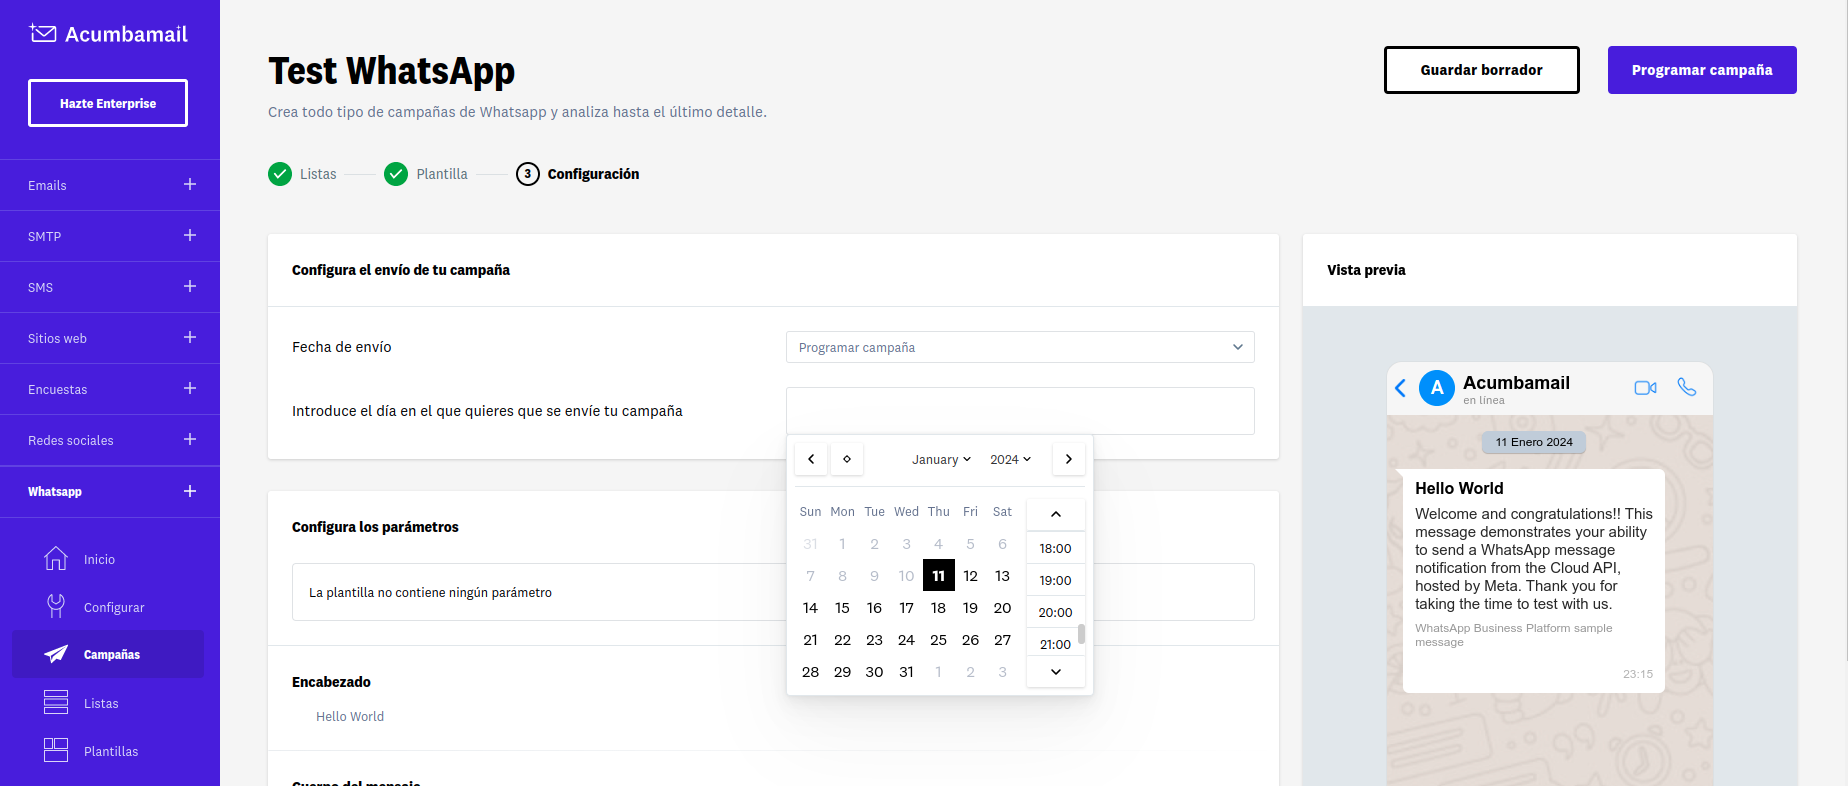Select 19:00 time slot
Image resolution: width=1848 pixels, height=786 pixels.
pyautogui.click(x=1055, y=580)
